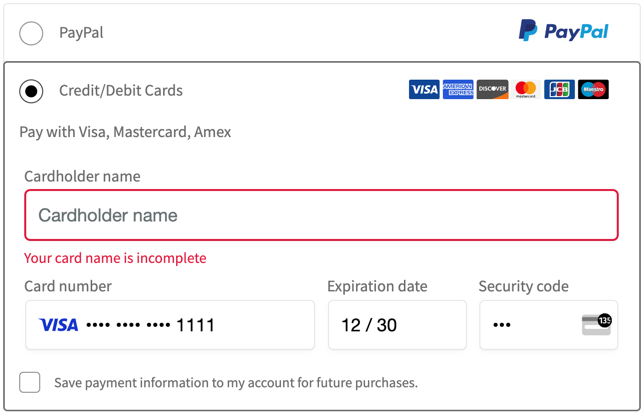Click the Maestro card icon

pyautogui.click(x=593, y=89)
